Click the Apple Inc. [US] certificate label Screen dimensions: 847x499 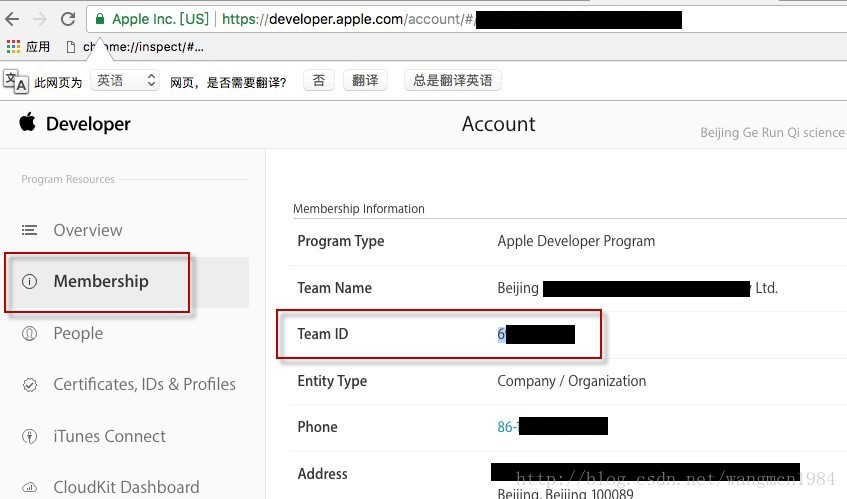point(160,19)
